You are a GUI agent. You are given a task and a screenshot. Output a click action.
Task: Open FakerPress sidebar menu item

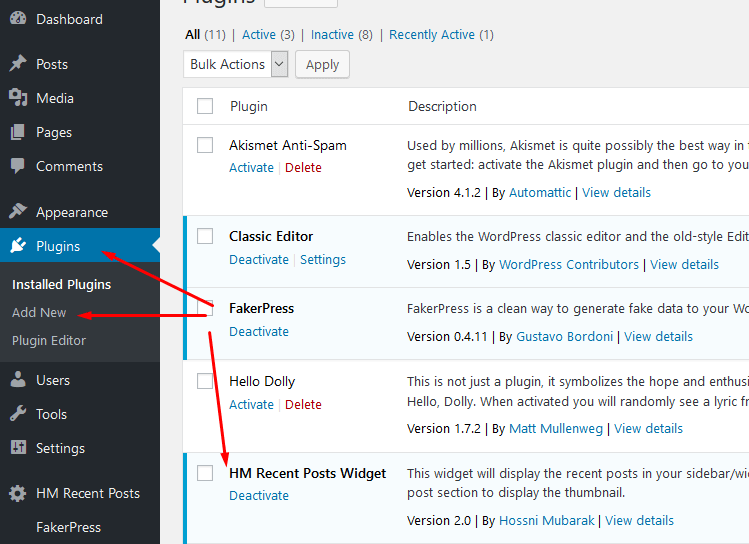pyautogui.click(x=68, y=527)
